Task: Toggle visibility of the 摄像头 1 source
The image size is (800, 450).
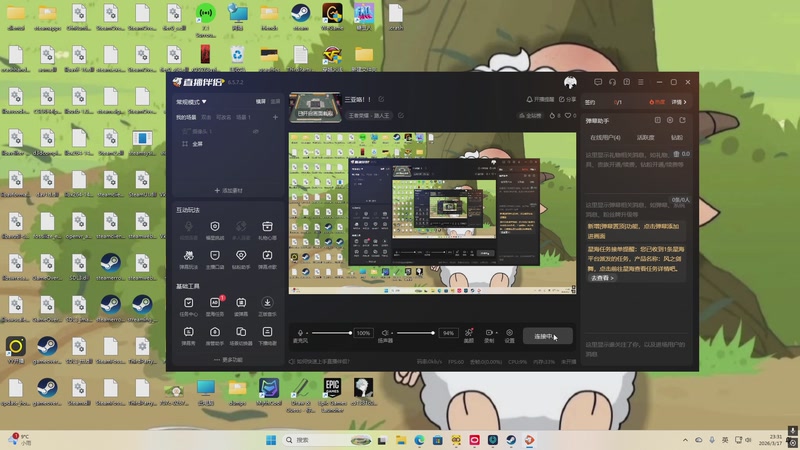Action: point(256,132)
